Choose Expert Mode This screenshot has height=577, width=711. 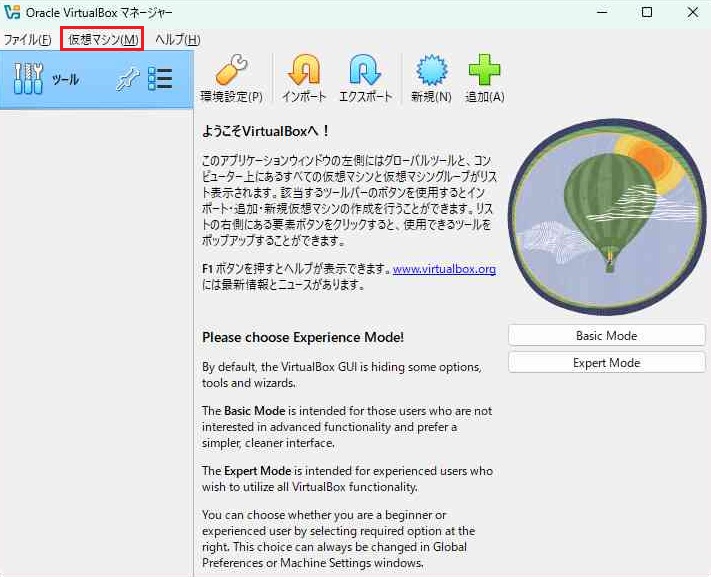[607, 363]
